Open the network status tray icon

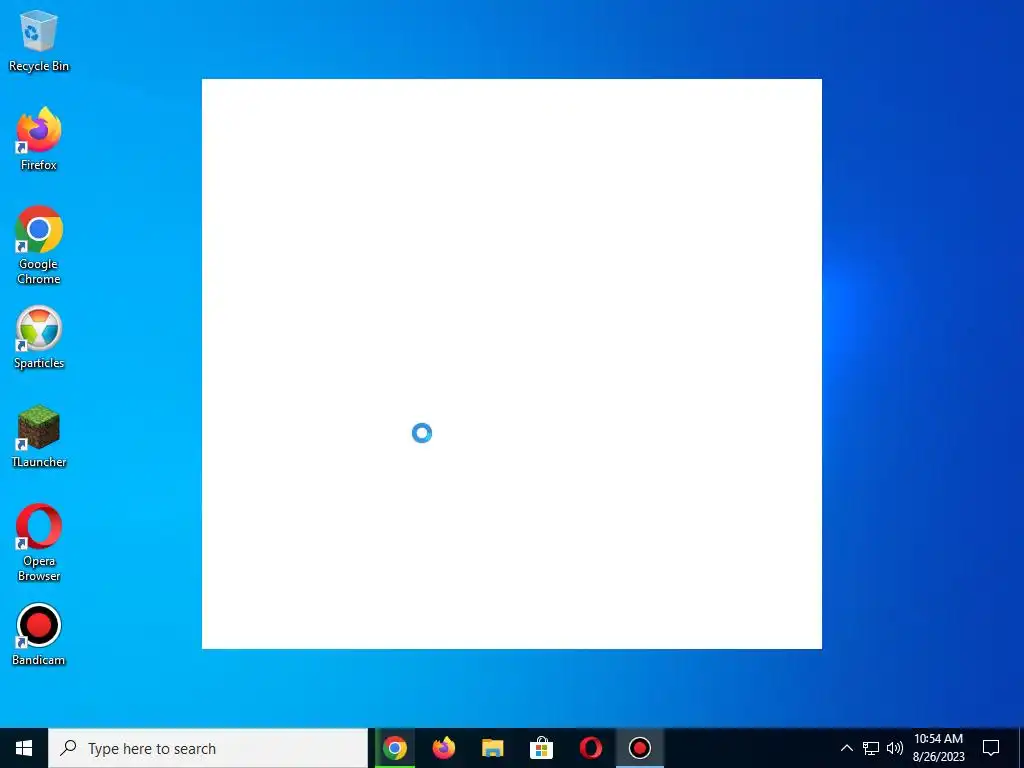[871, 748]
